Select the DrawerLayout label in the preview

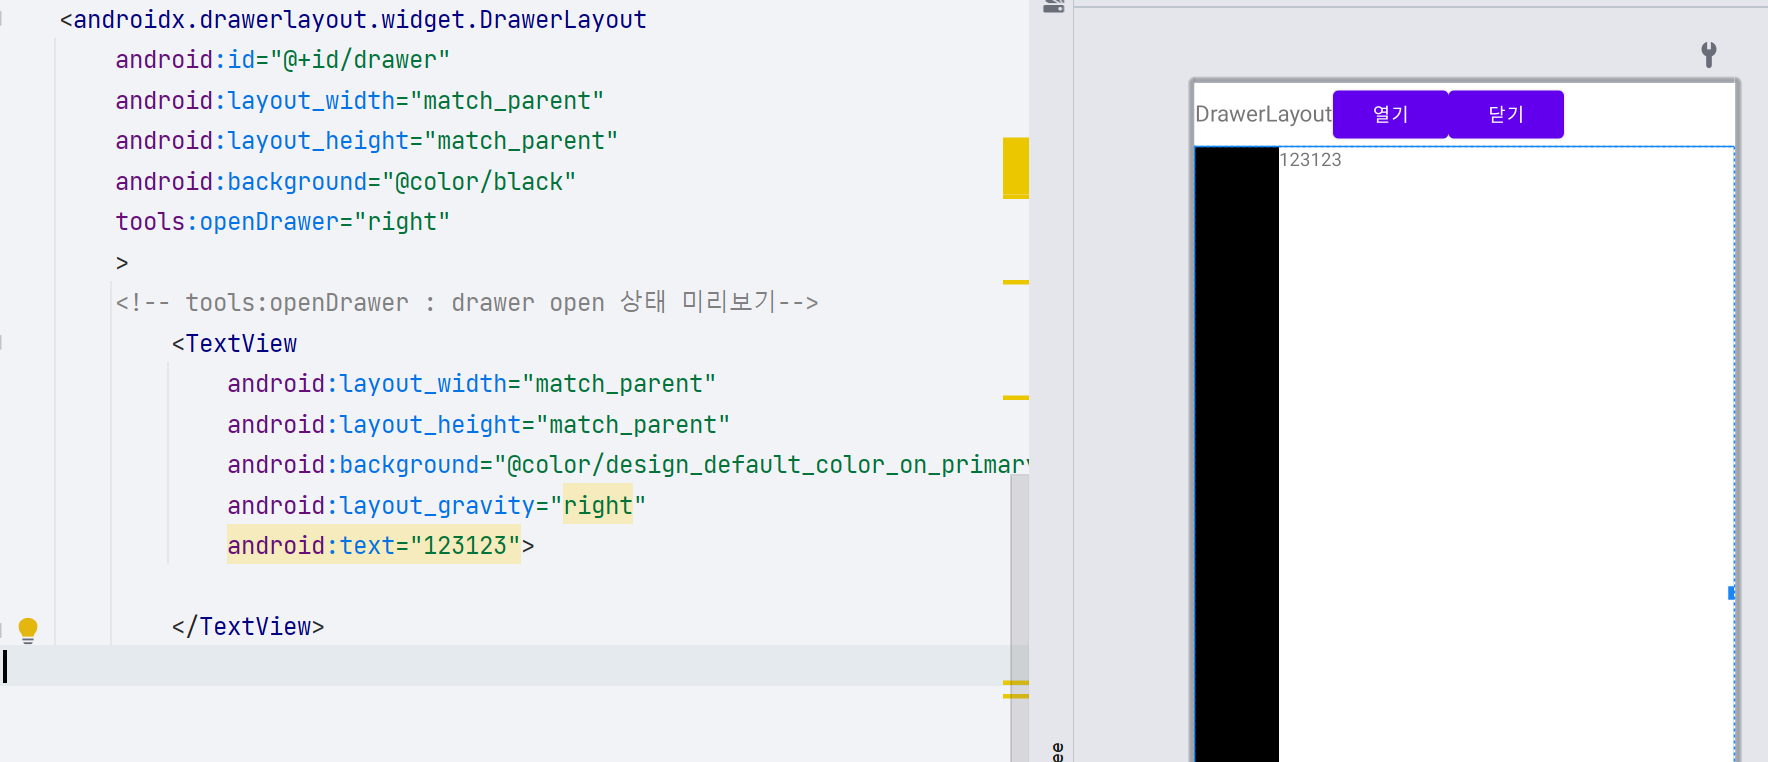(x=1263, y=114)
